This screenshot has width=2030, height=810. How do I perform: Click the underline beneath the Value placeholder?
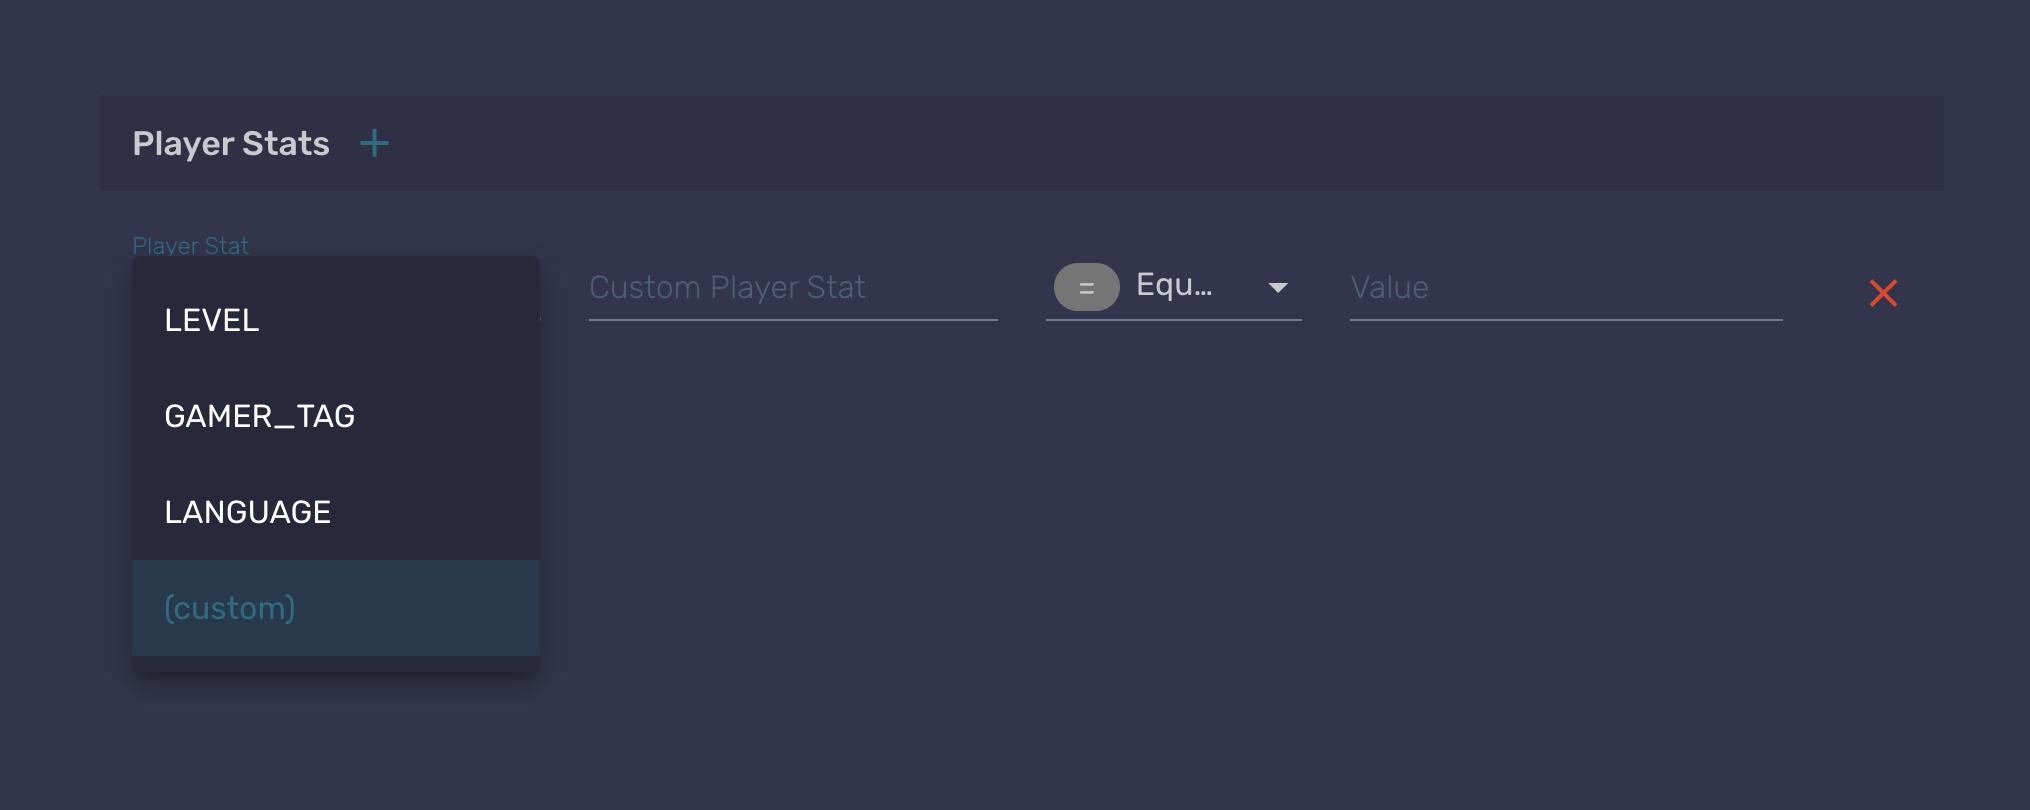(1565, 319)
